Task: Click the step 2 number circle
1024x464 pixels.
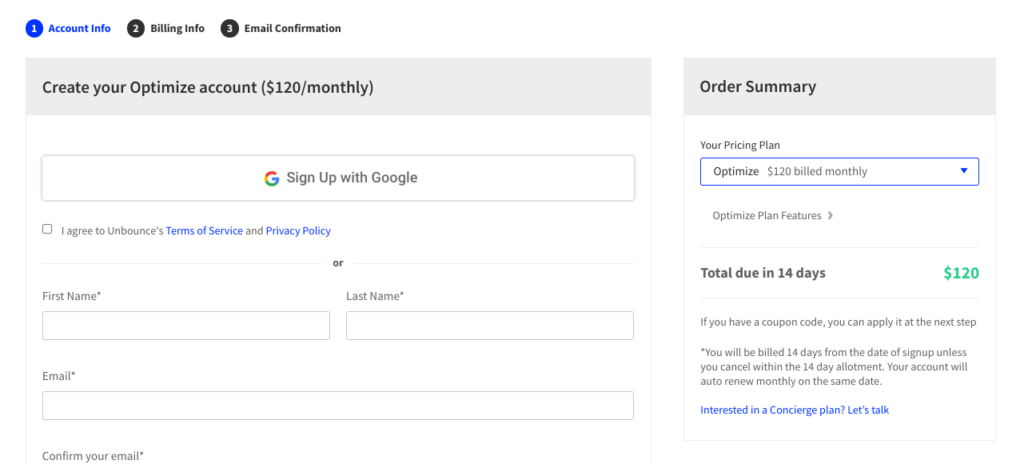Action: coord(136,29)
